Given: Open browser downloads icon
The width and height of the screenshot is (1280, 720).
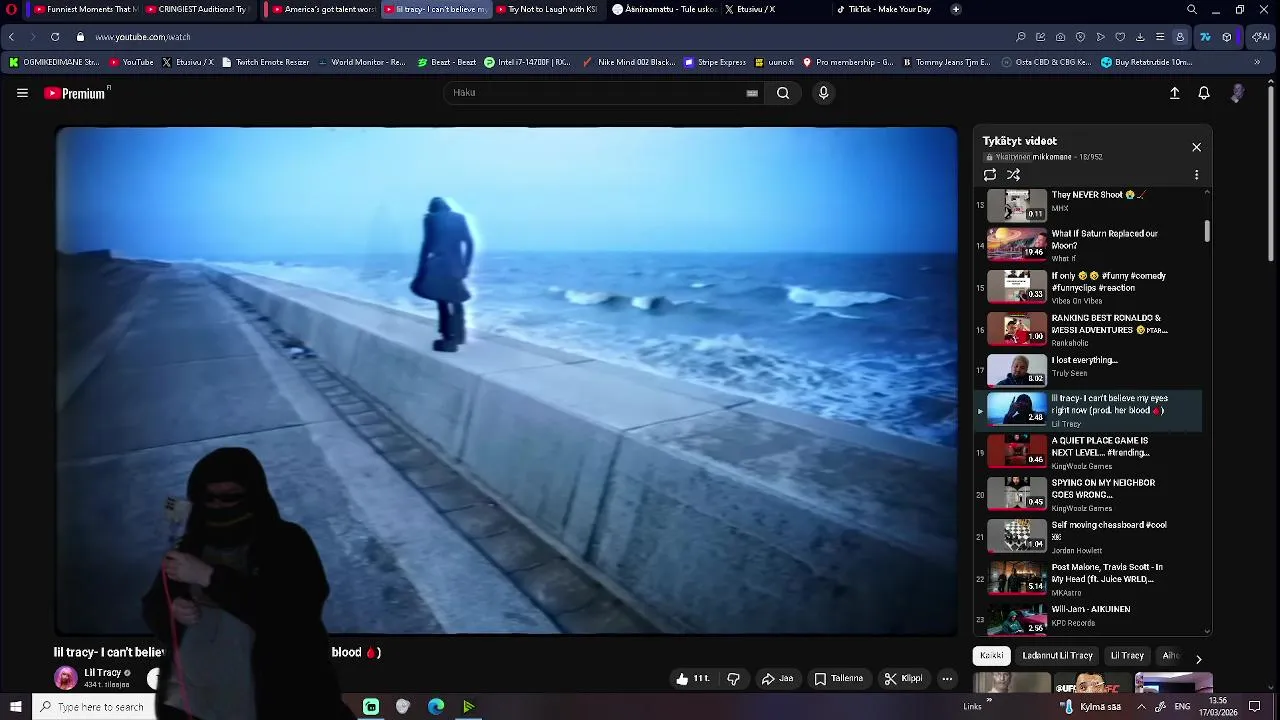Looking at the screenshot, I should pos(1140,37).
